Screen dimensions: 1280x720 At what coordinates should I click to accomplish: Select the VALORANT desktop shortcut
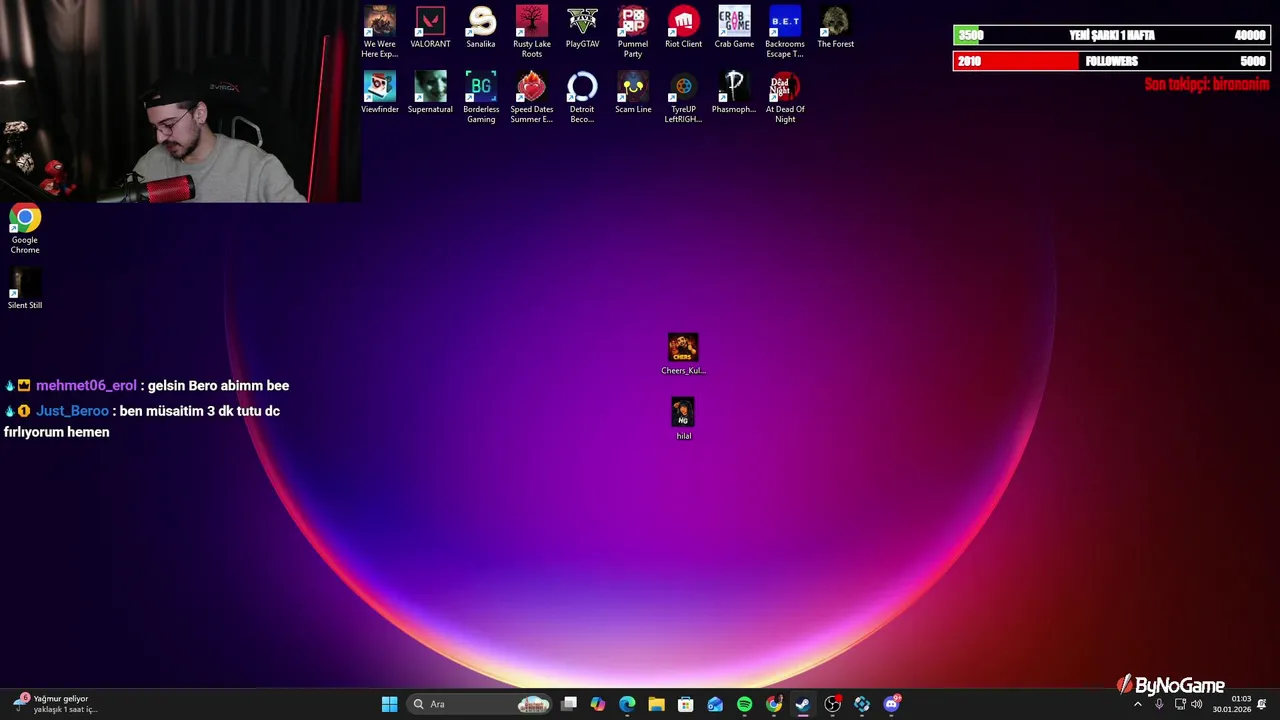(430, 28)
